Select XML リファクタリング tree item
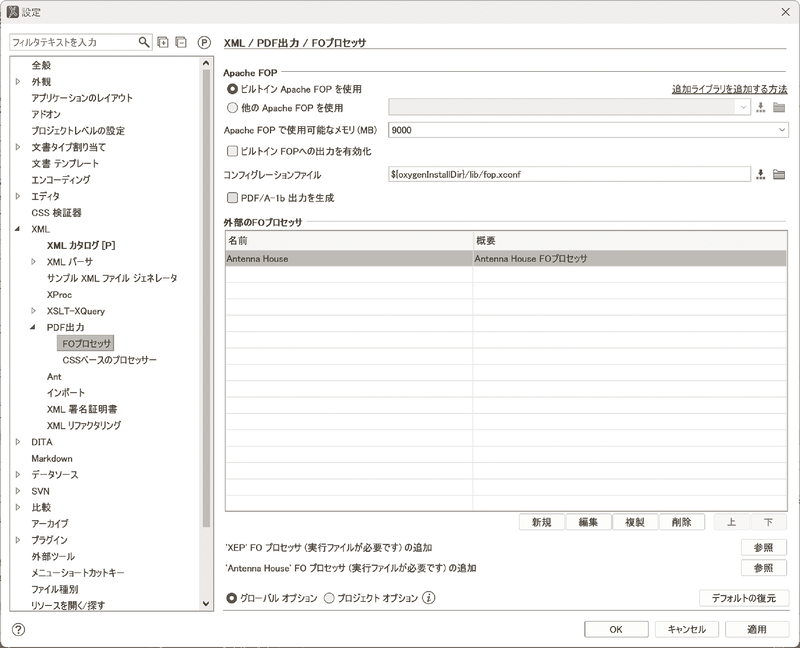Image resolution: width=800 pixels, height=648 pixels. 84,425
